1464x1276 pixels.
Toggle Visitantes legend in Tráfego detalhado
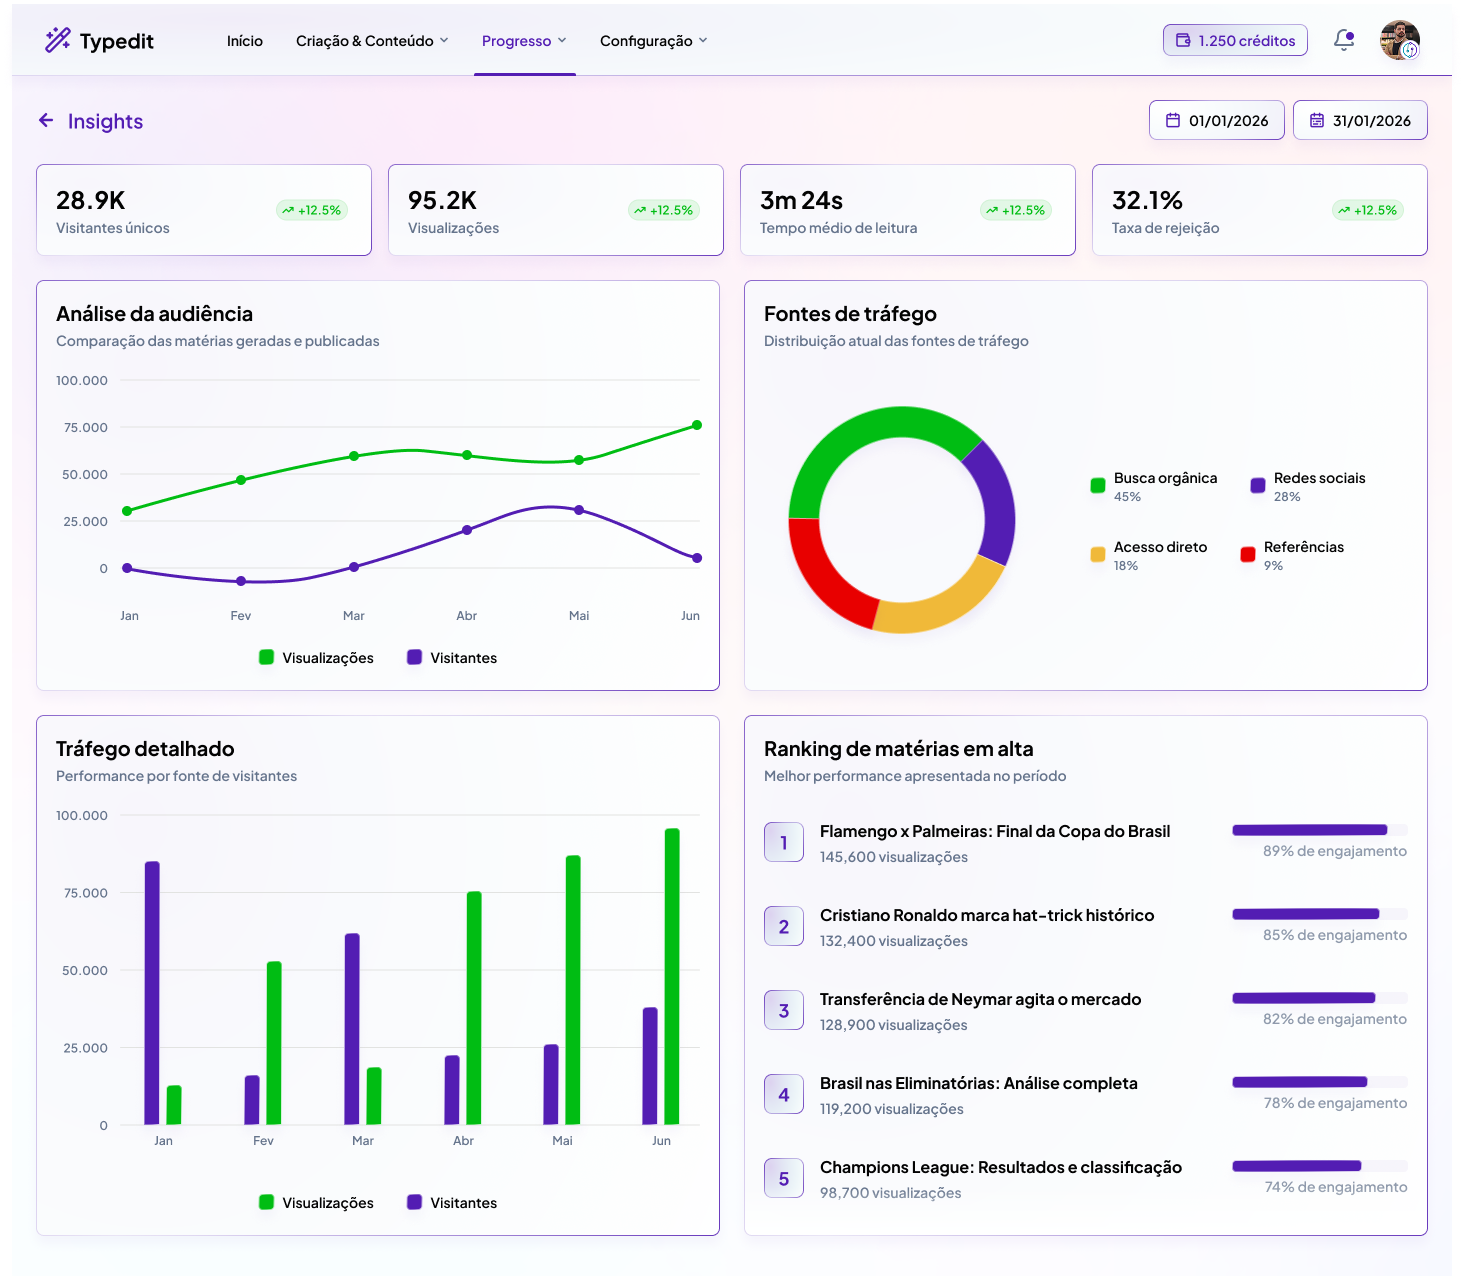pyautogui.click(x=452, y=1203)
